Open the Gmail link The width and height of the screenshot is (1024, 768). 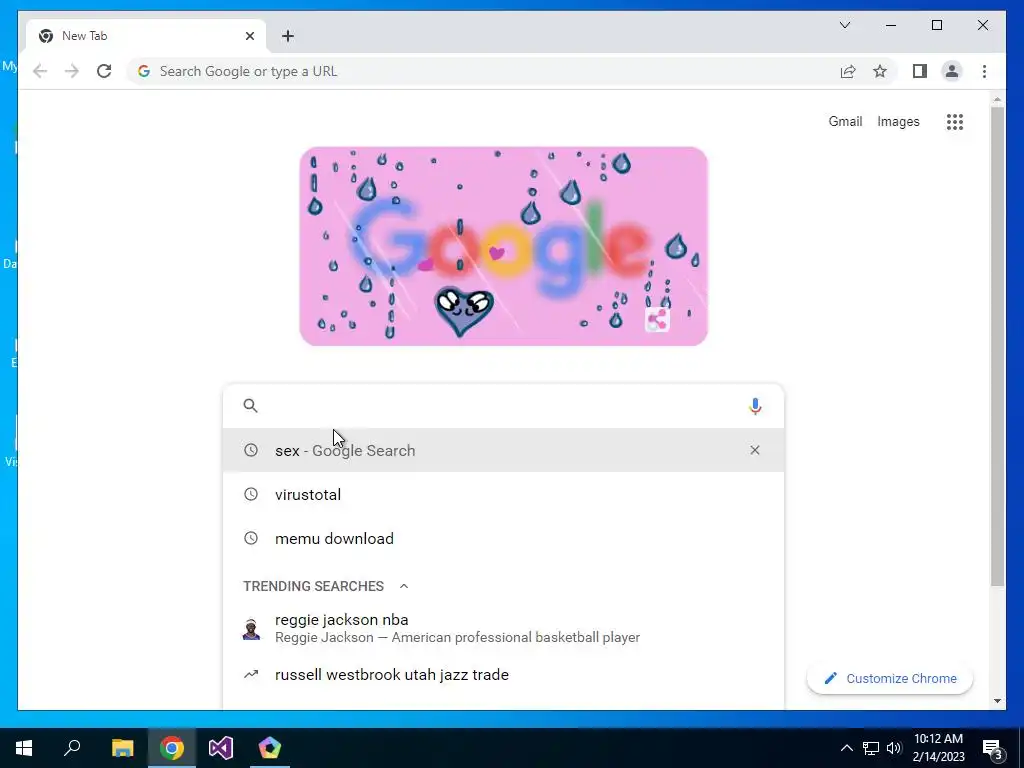tap(845, 121)
